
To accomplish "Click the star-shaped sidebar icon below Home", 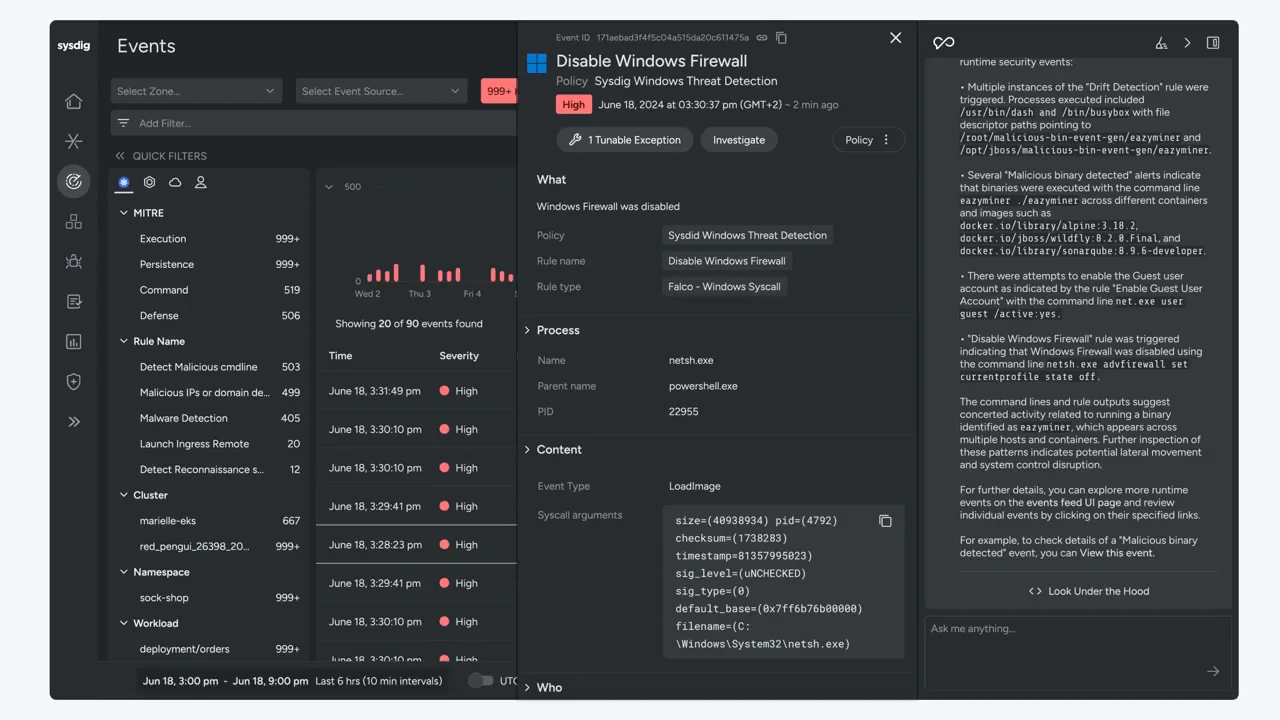I will (x=73, y=141).
